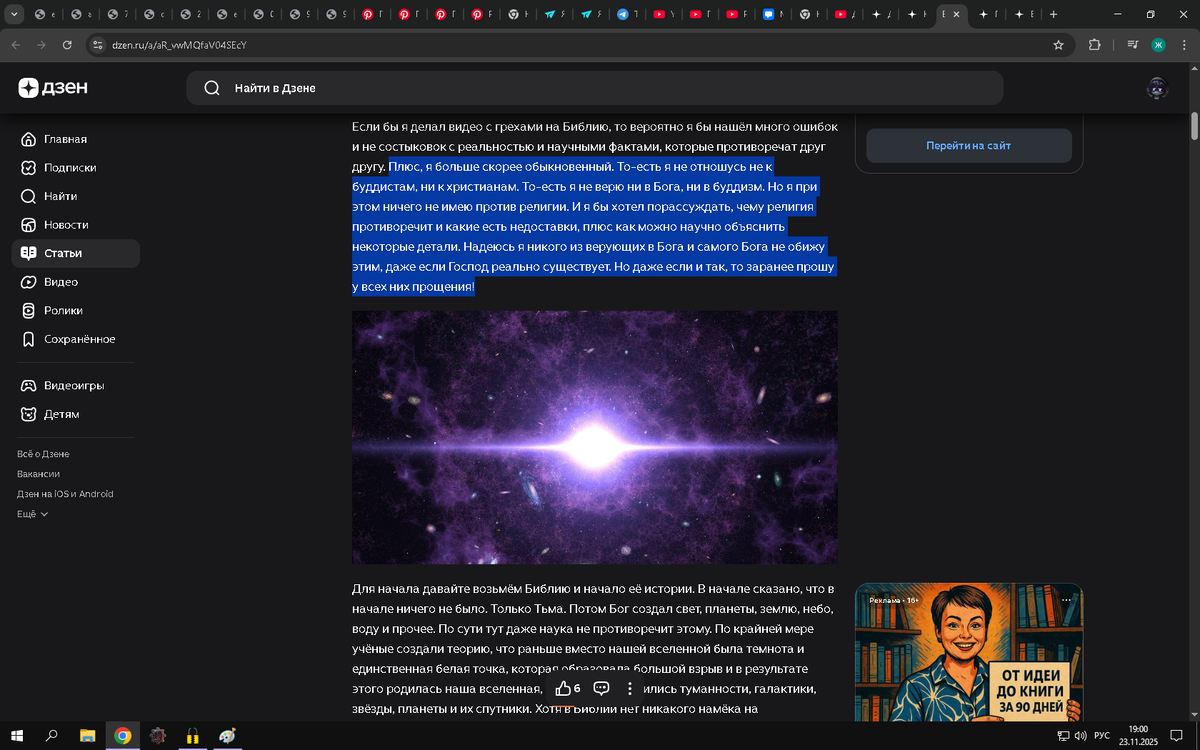View site information icon in address bar
The width and height of the screenshot is (1200, 750).
97,45
